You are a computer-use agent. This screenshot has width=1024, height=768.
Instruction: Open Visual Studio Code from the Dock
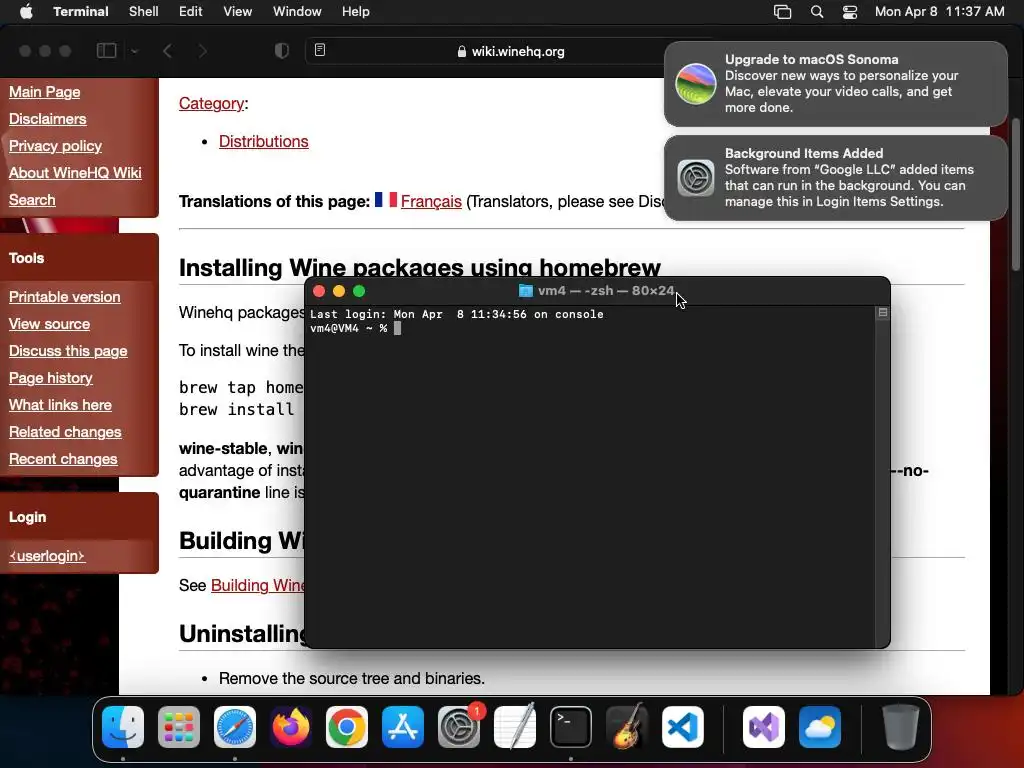(682, 727)
